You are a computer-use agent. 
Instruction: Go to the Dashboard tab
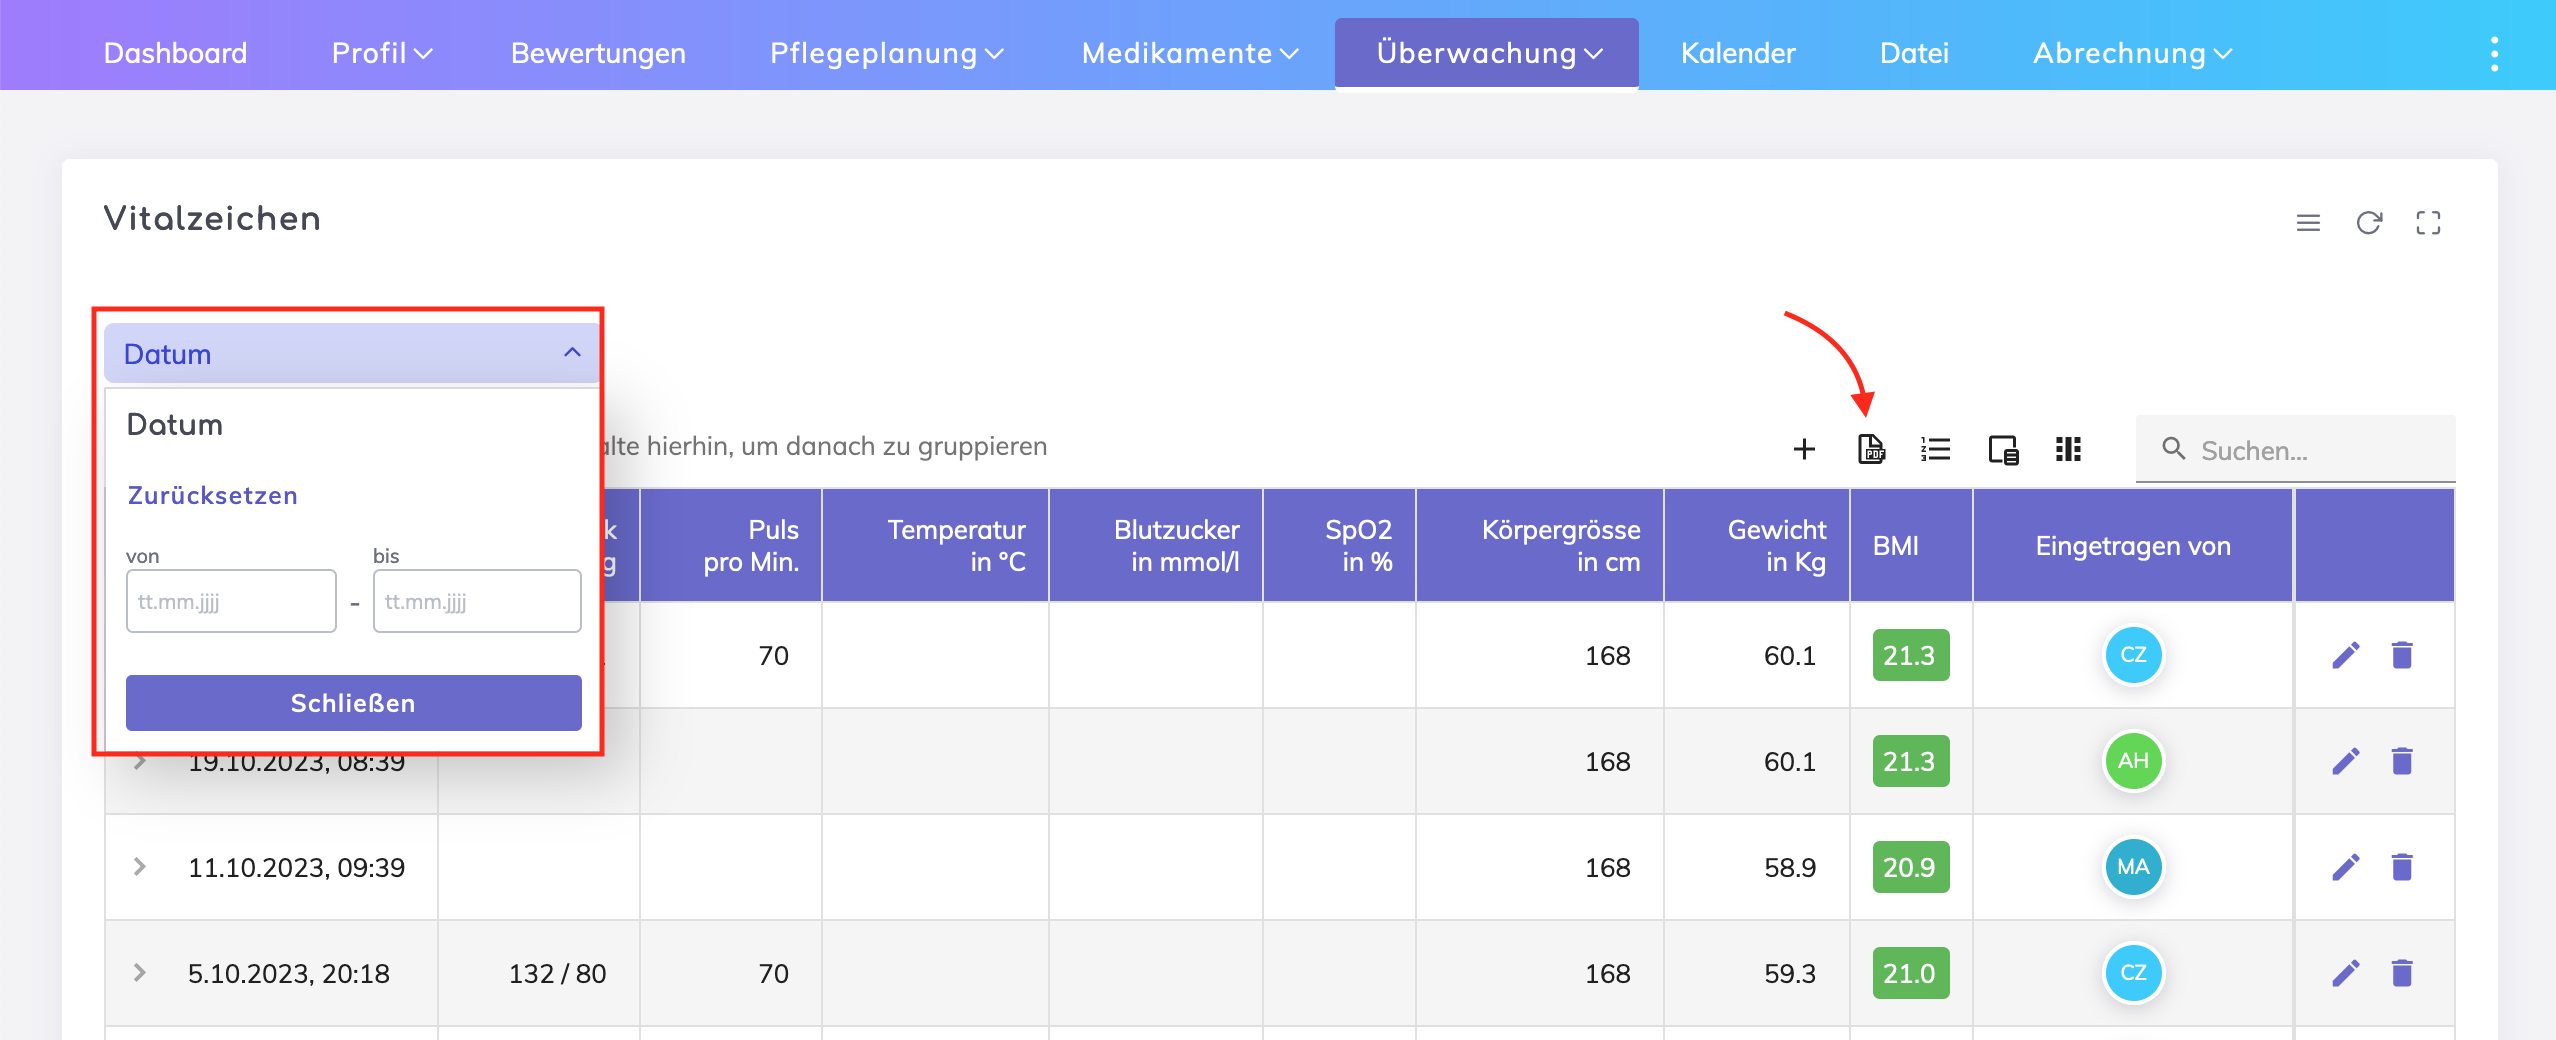pos(175,54)
